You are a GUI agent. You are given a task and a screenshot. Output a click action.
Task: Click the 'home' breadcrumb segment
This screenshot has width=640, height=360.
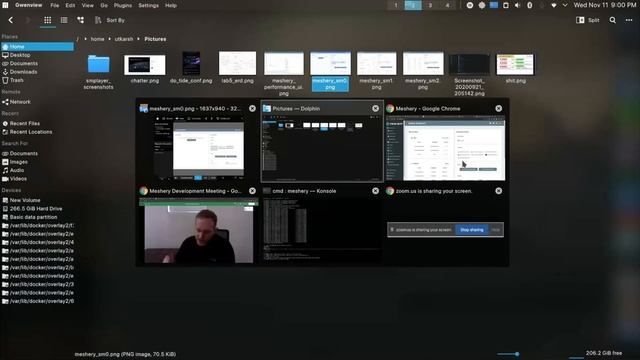pos(97,39)
